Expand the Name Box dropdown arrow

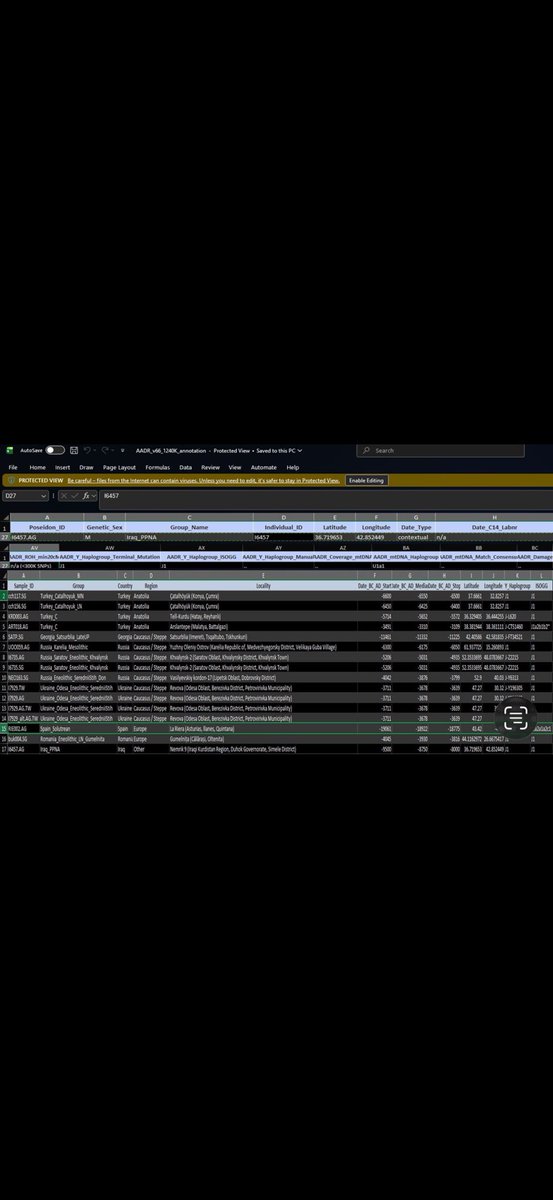point(43,495)
